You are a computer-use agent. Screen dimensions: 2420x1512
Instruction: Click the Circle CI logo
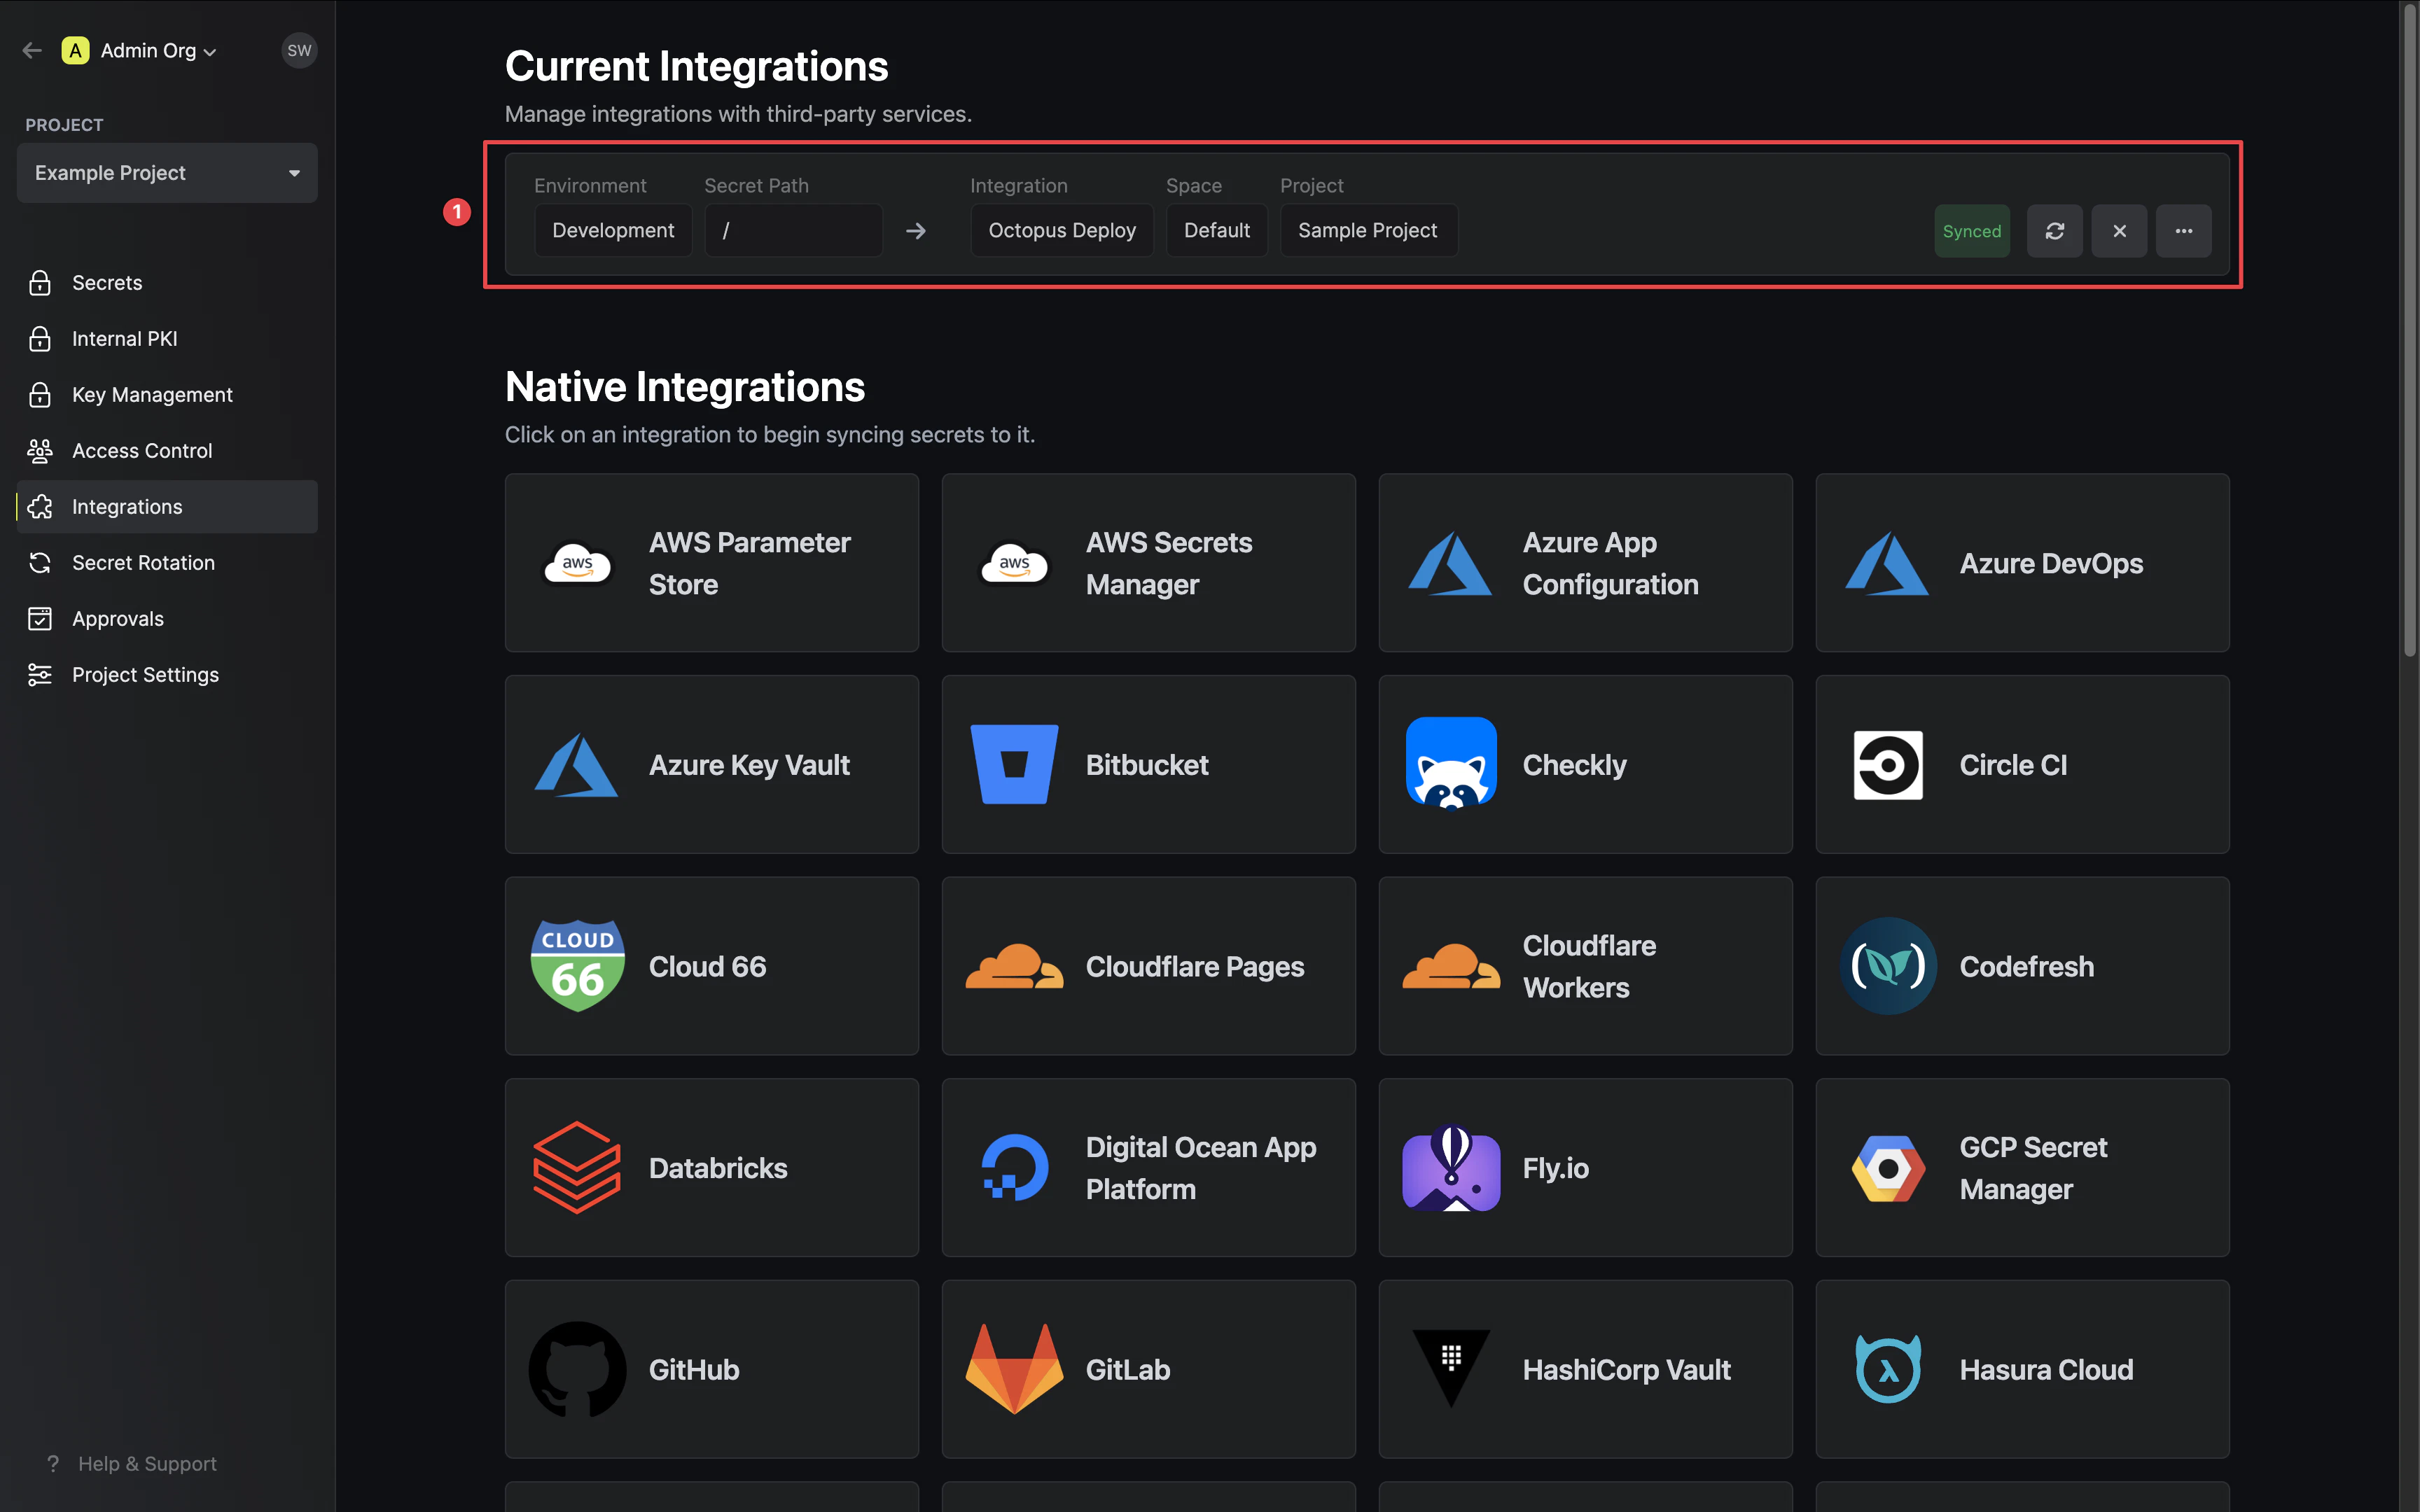click(x=1888, y=765)
